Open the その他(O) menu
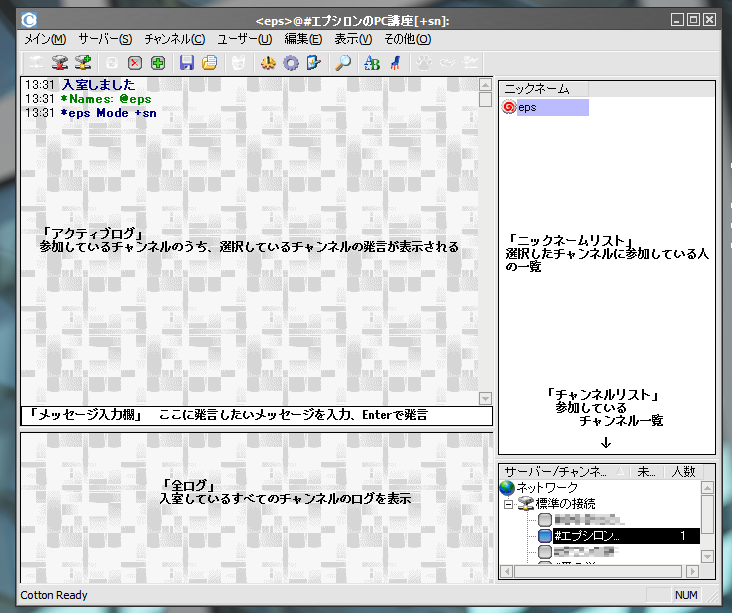 pos(407,39)
